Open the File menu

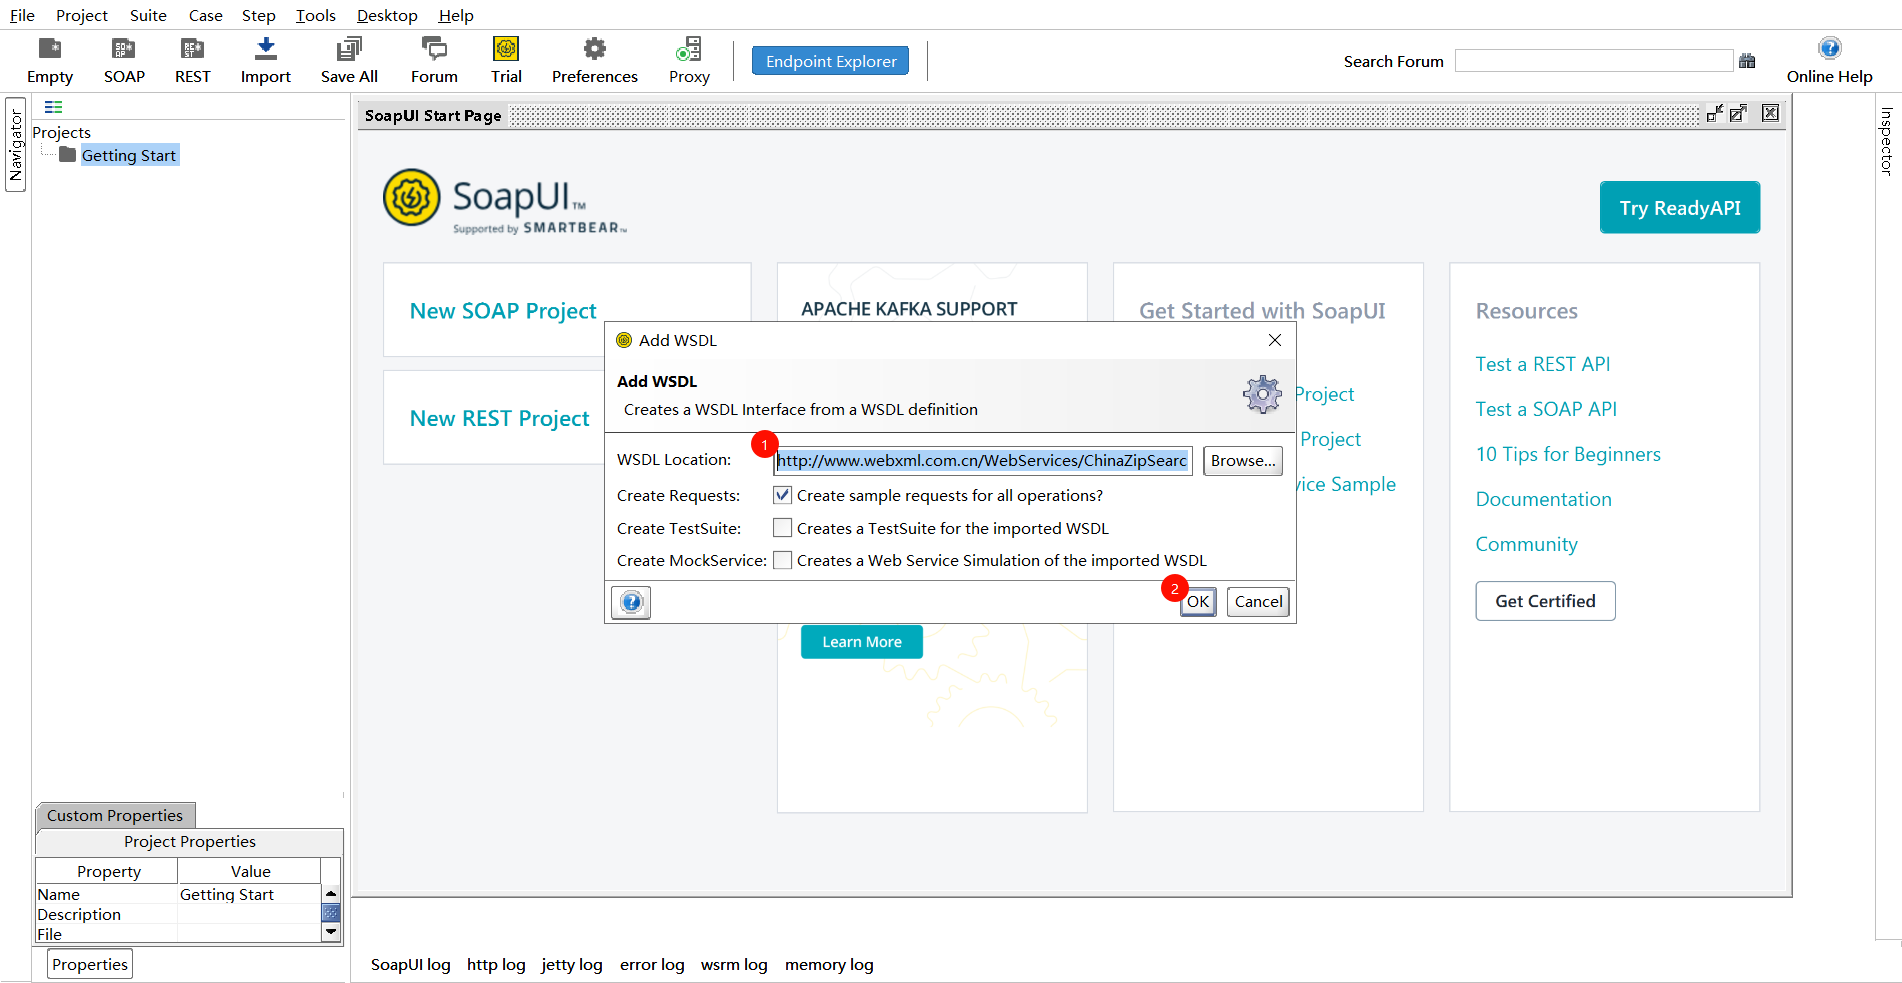coord(22,15)
